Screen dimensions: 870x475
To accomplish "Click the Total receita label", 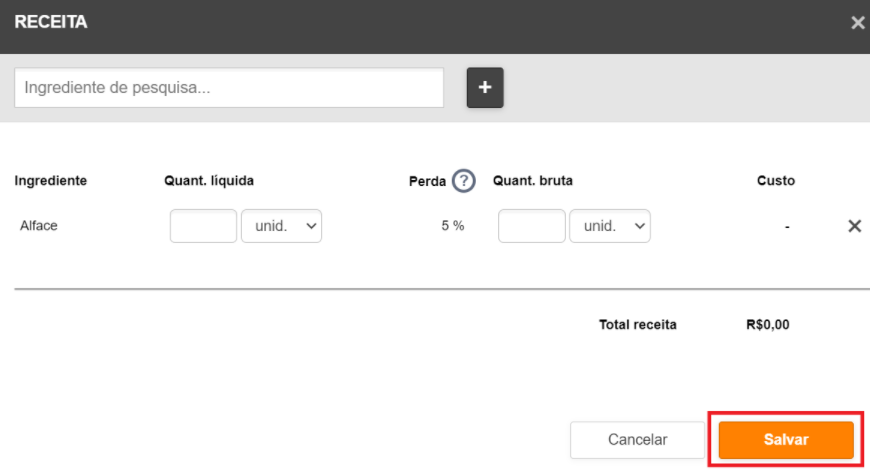I will coord(638,325).
